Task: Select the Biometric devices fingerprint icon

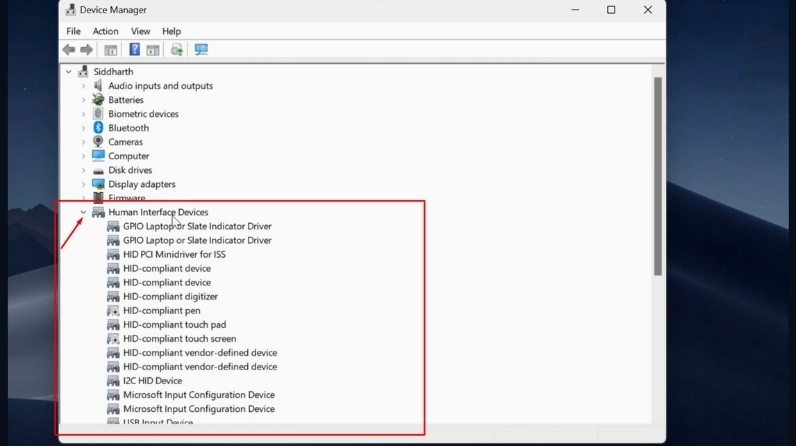Action: point(98,114)
